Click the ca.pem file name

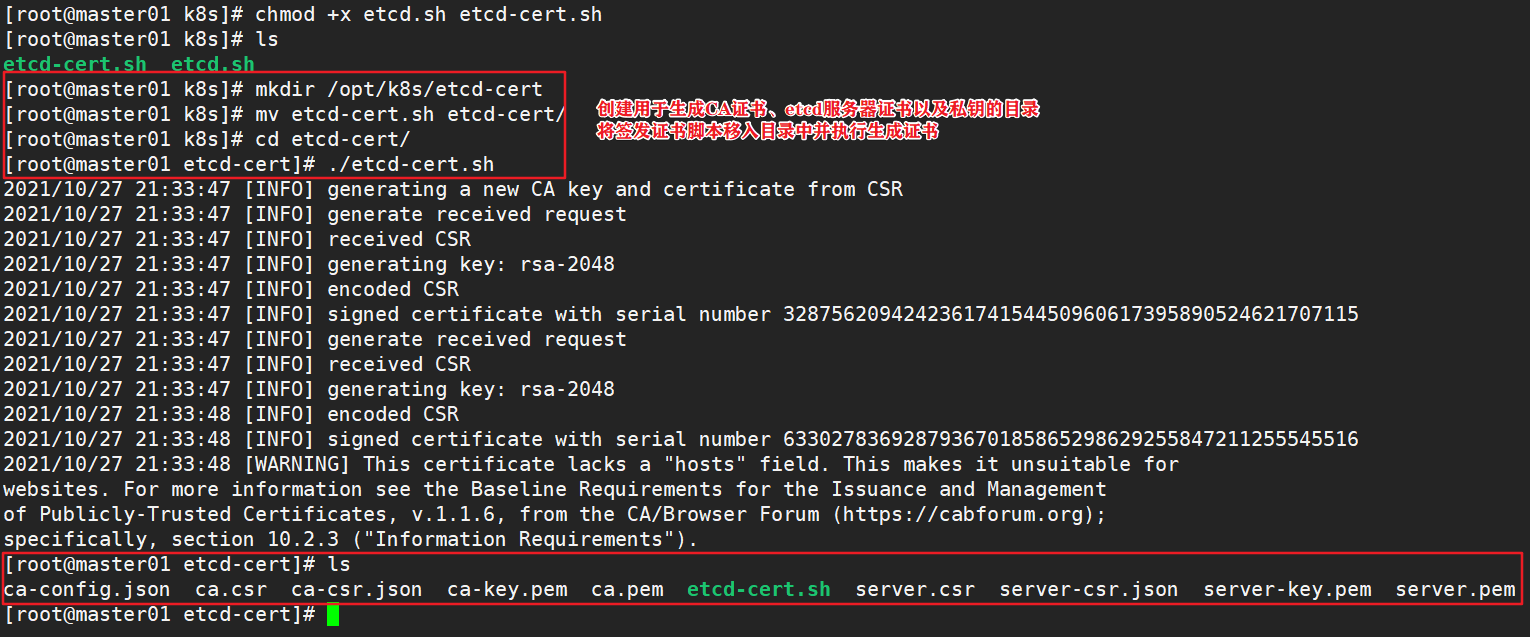click(x=626, y=589)
